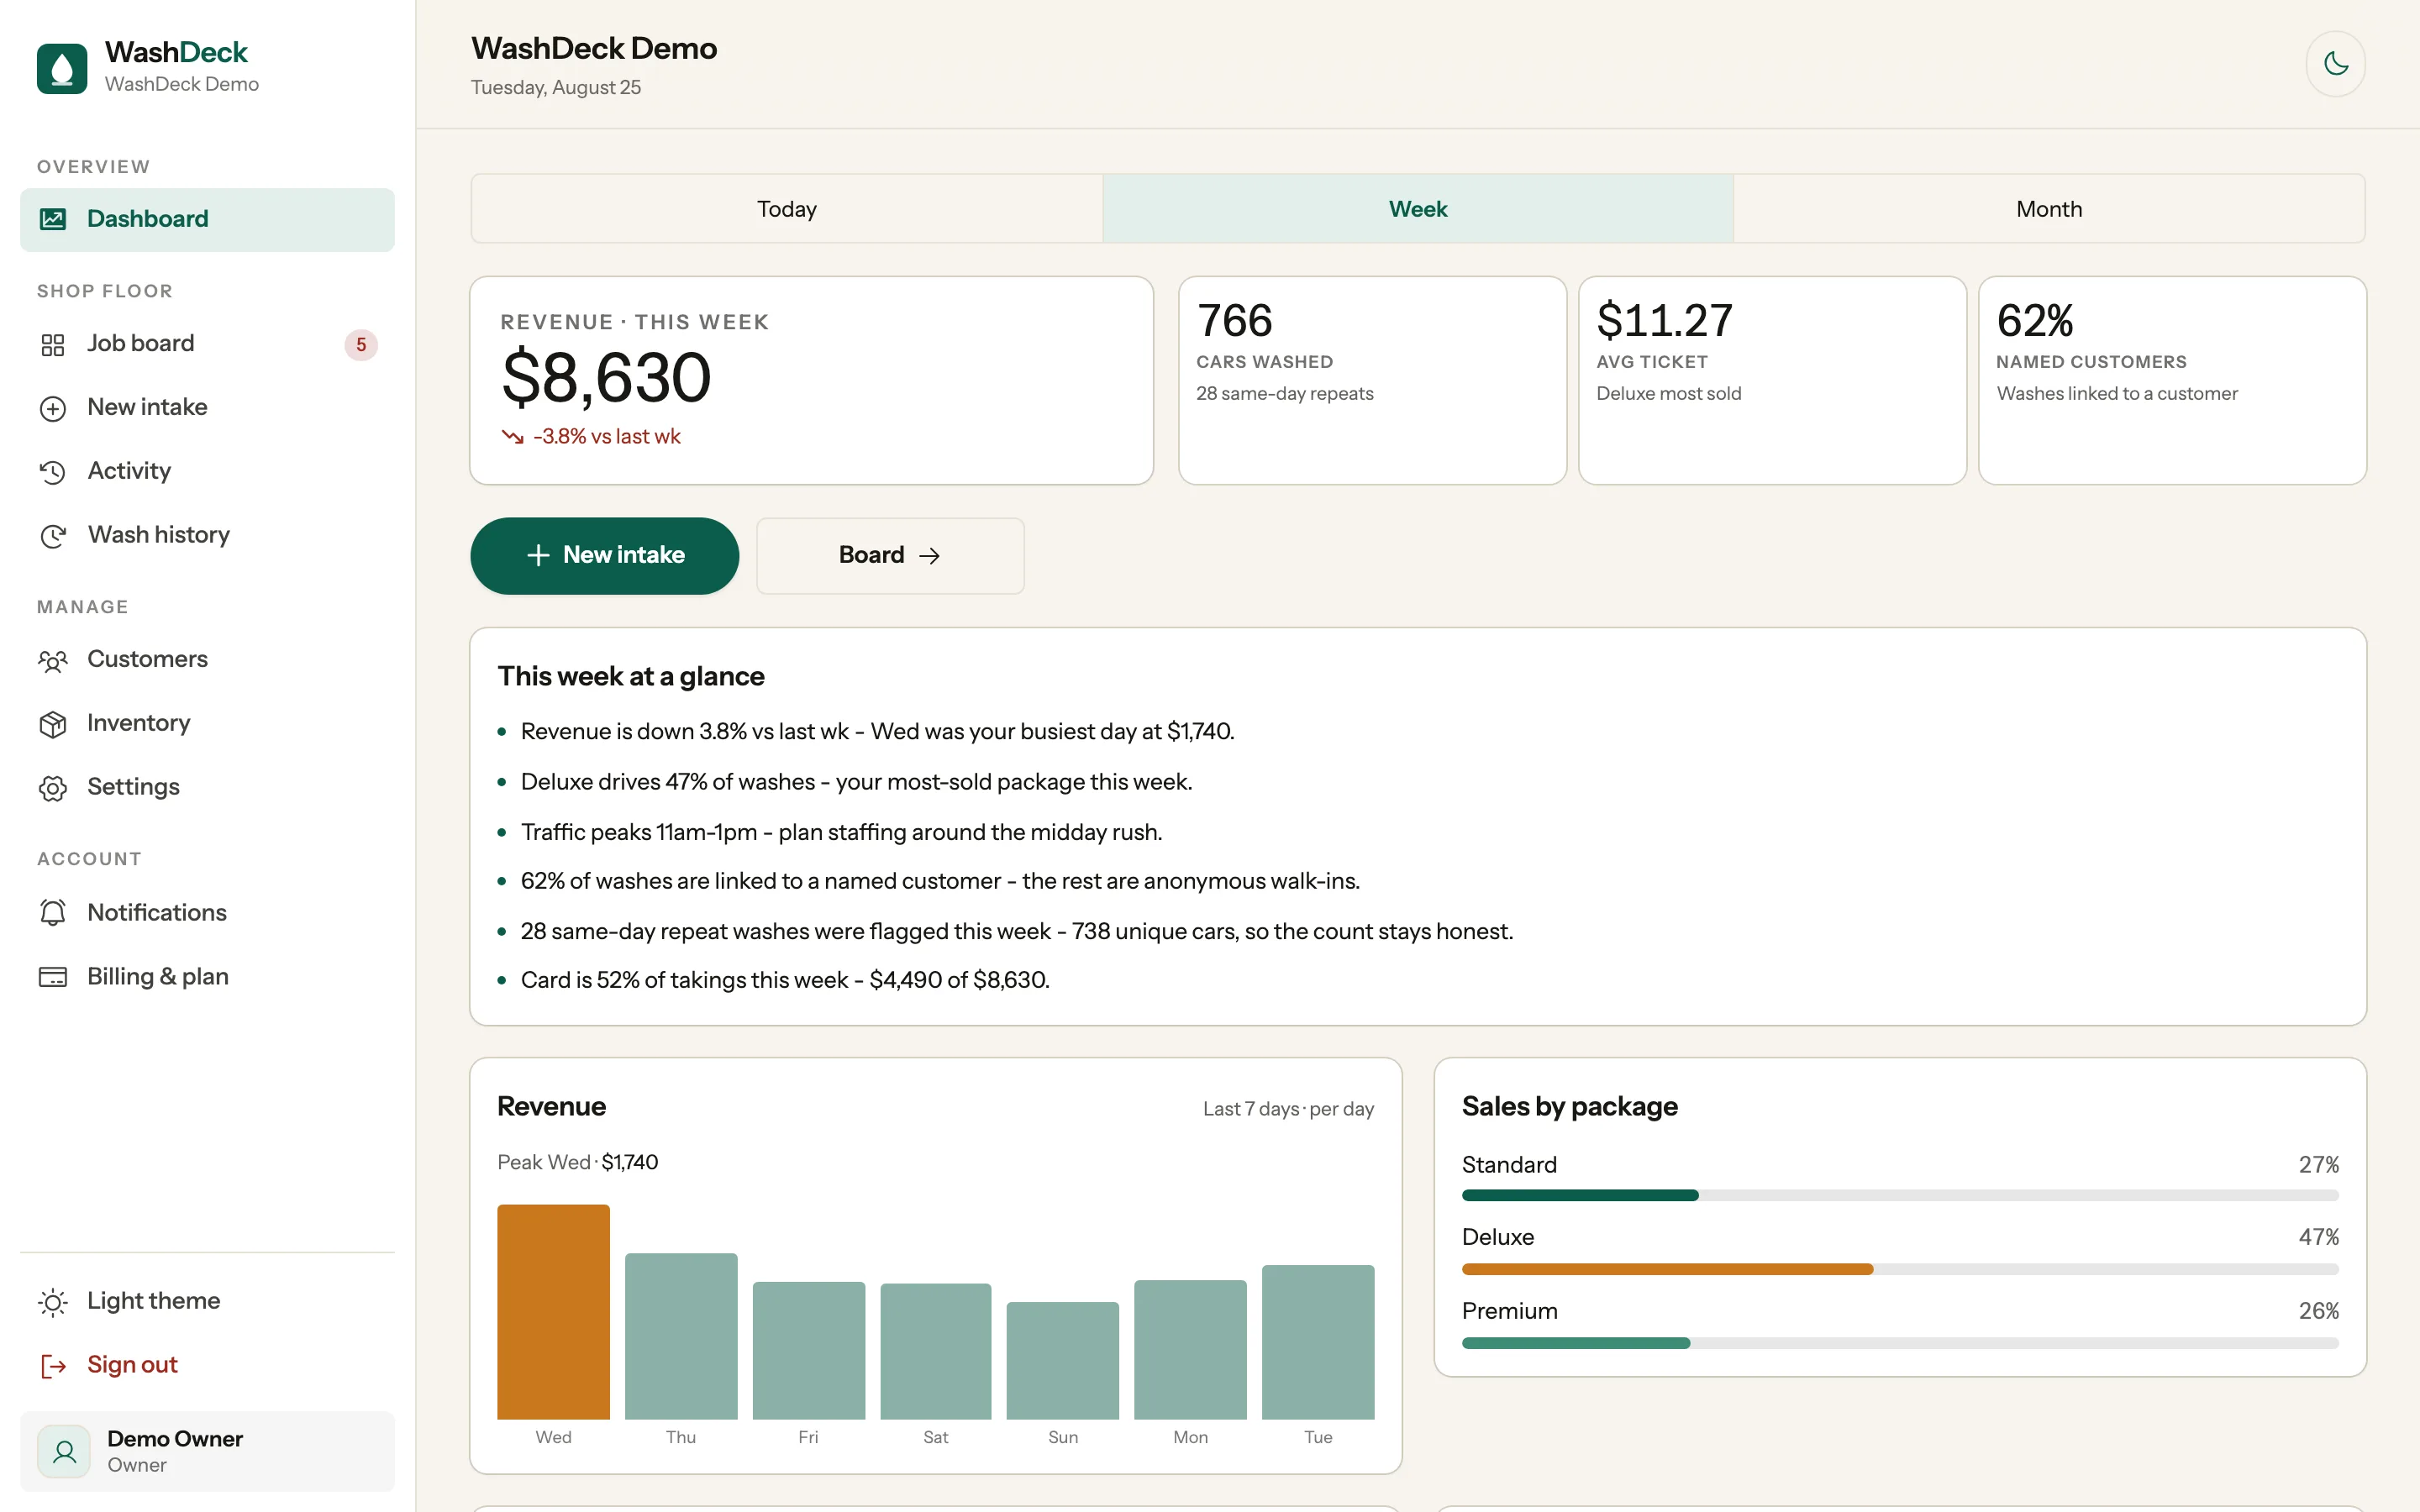Open the Customers page
Image resolution: width=2420 pixels, height=1512 pixels.
(x=207, y=660)
